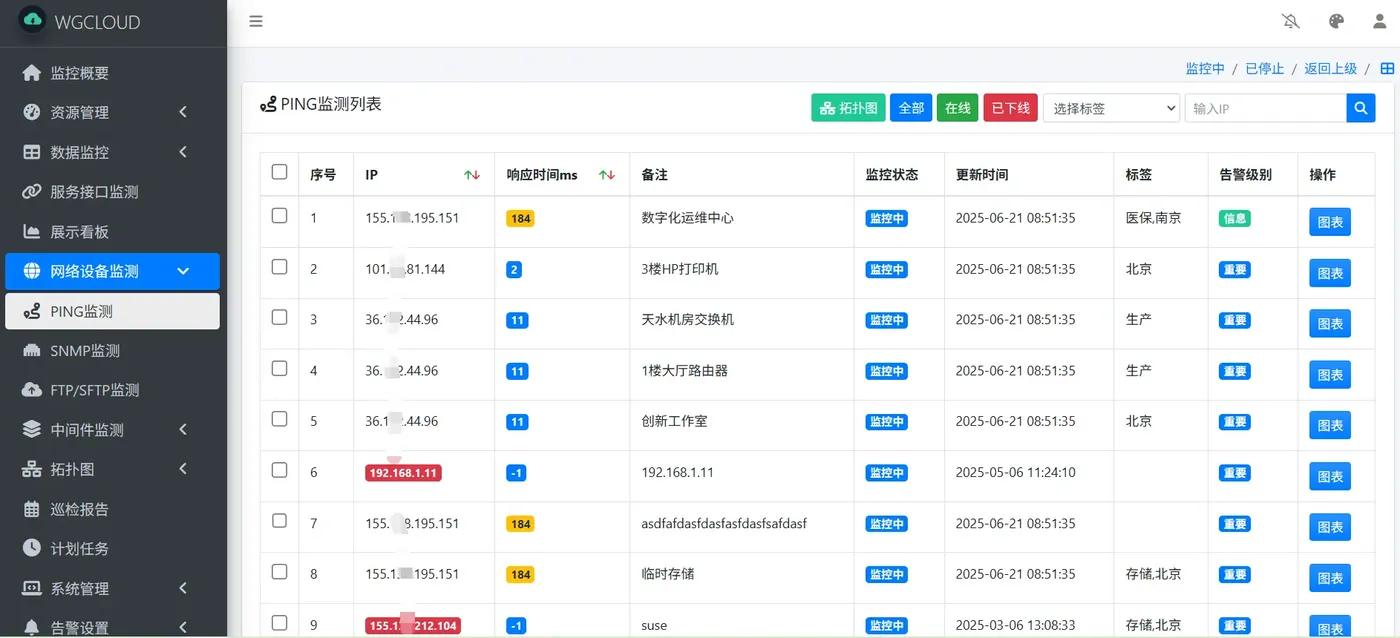Click the WGCLOUD cloud logo icon
The image size is (1400, 638).
point(32,20)
